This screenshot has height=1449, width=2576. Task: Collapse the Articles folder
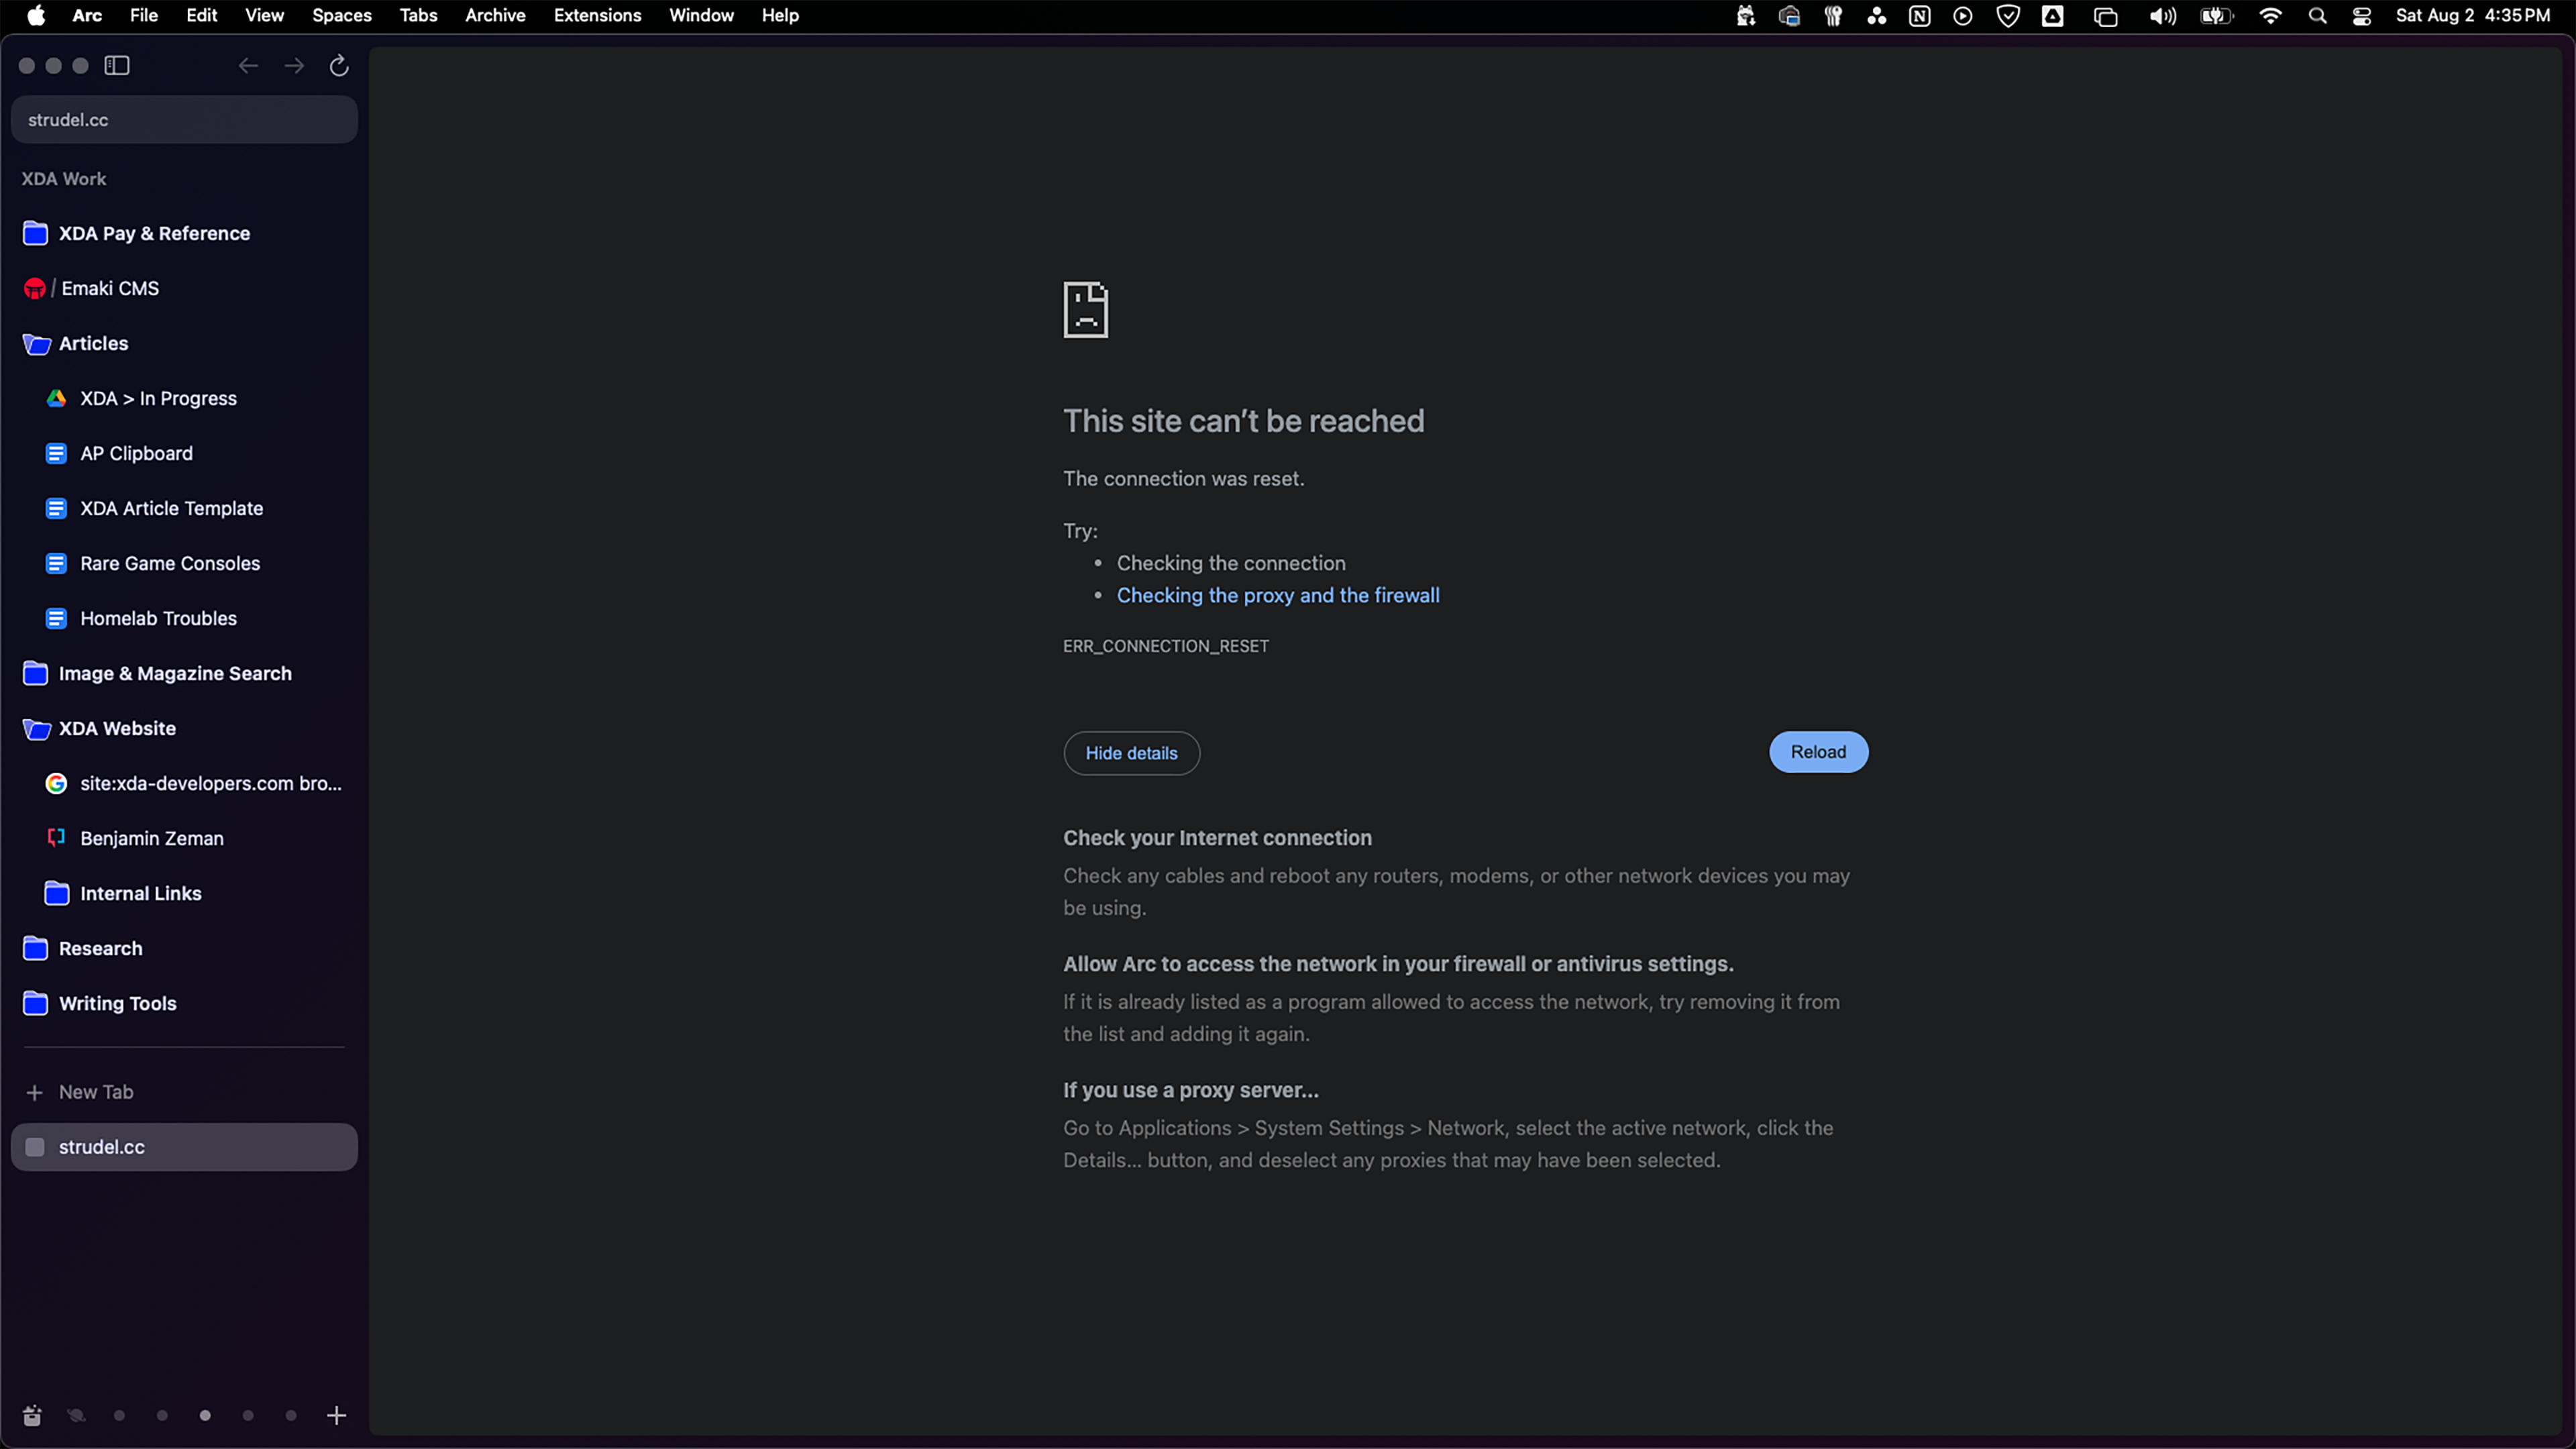tap(184, 343)
